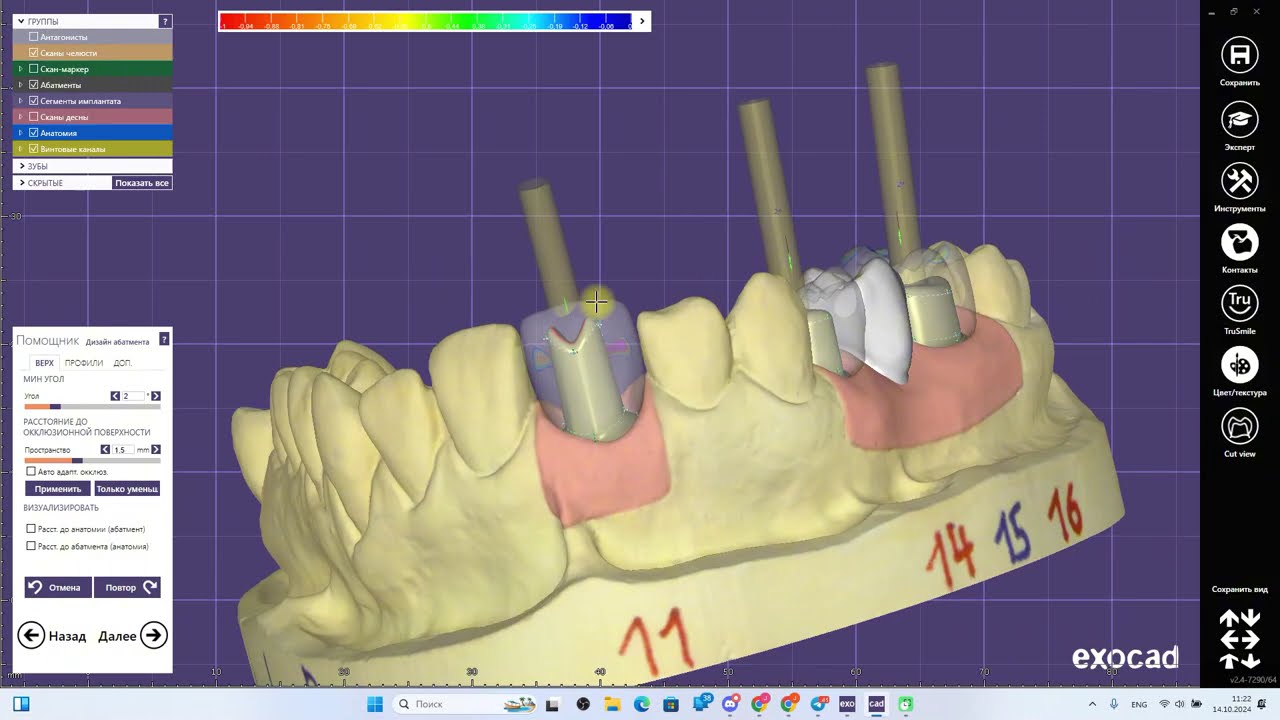This screenshot has width=1280, height=720.
Task: Open Microsoft Store from the taskbar
Action: [671, 704]
